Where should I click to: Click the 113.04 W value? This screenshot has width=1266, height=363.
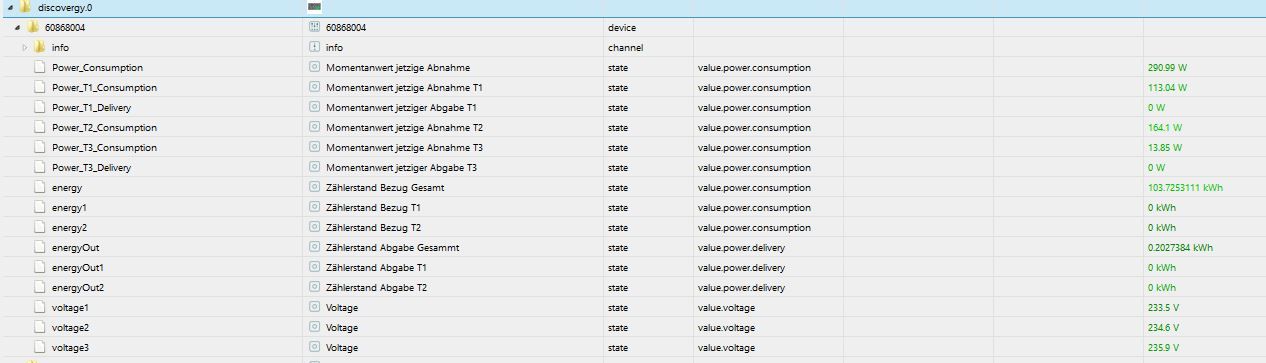point(1168,87)
